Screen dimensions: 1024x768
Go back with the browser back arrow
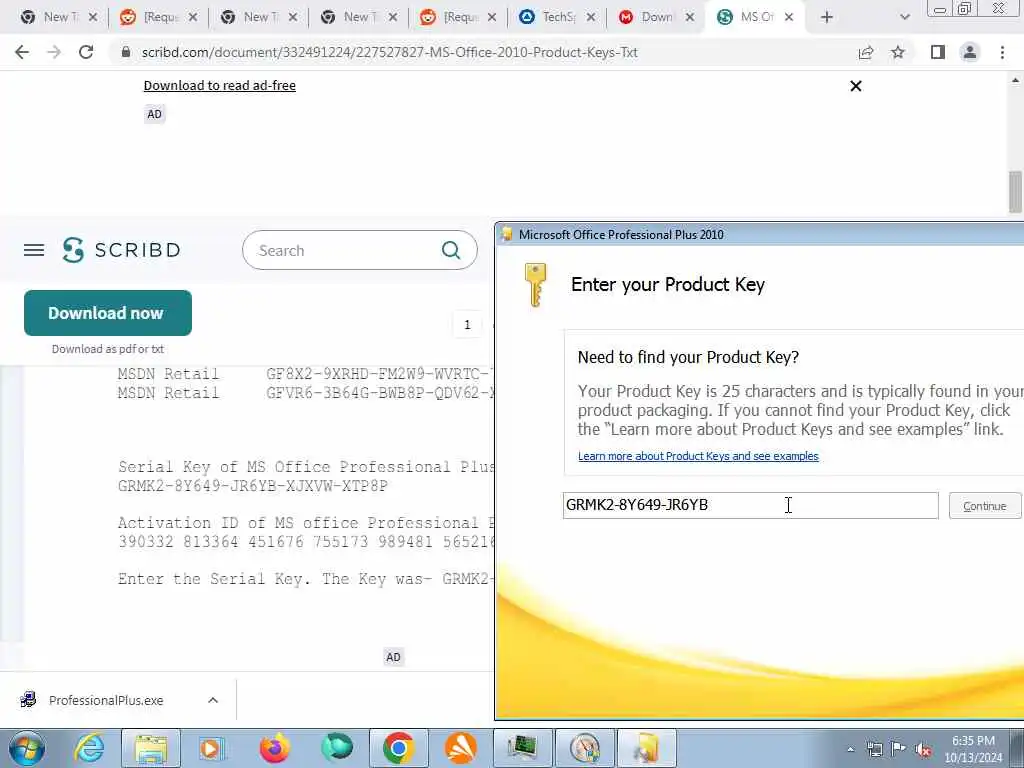point(22,52)
